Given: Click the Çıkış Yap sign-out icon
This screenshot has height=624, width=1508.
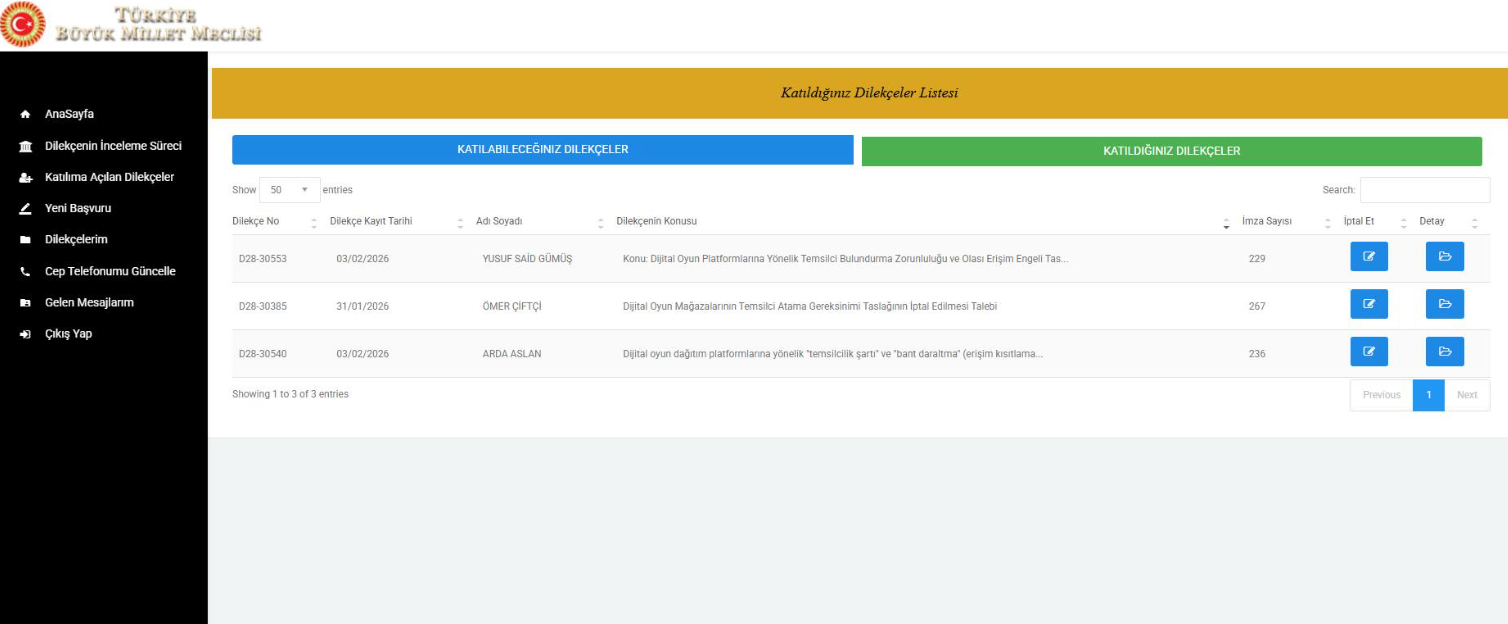Looking at the screenshot, I should tap(25, 334).
